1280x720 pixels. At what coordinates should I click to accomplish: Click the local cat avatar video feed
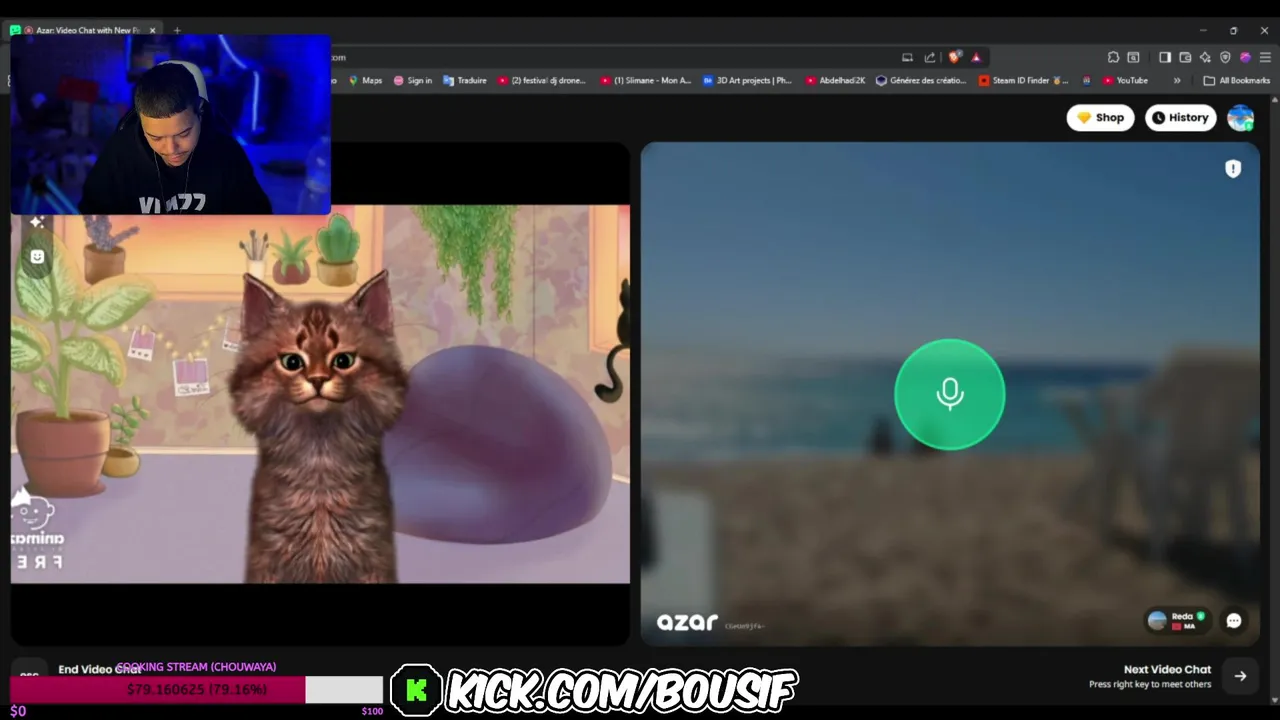tap(320, 394)
